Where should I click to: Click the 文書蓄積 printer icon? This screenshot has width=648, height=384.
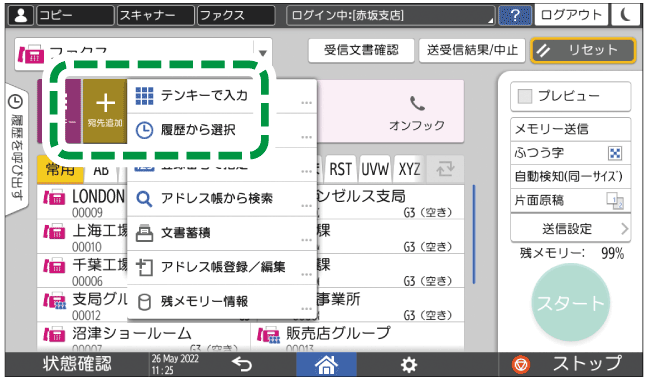144,234
